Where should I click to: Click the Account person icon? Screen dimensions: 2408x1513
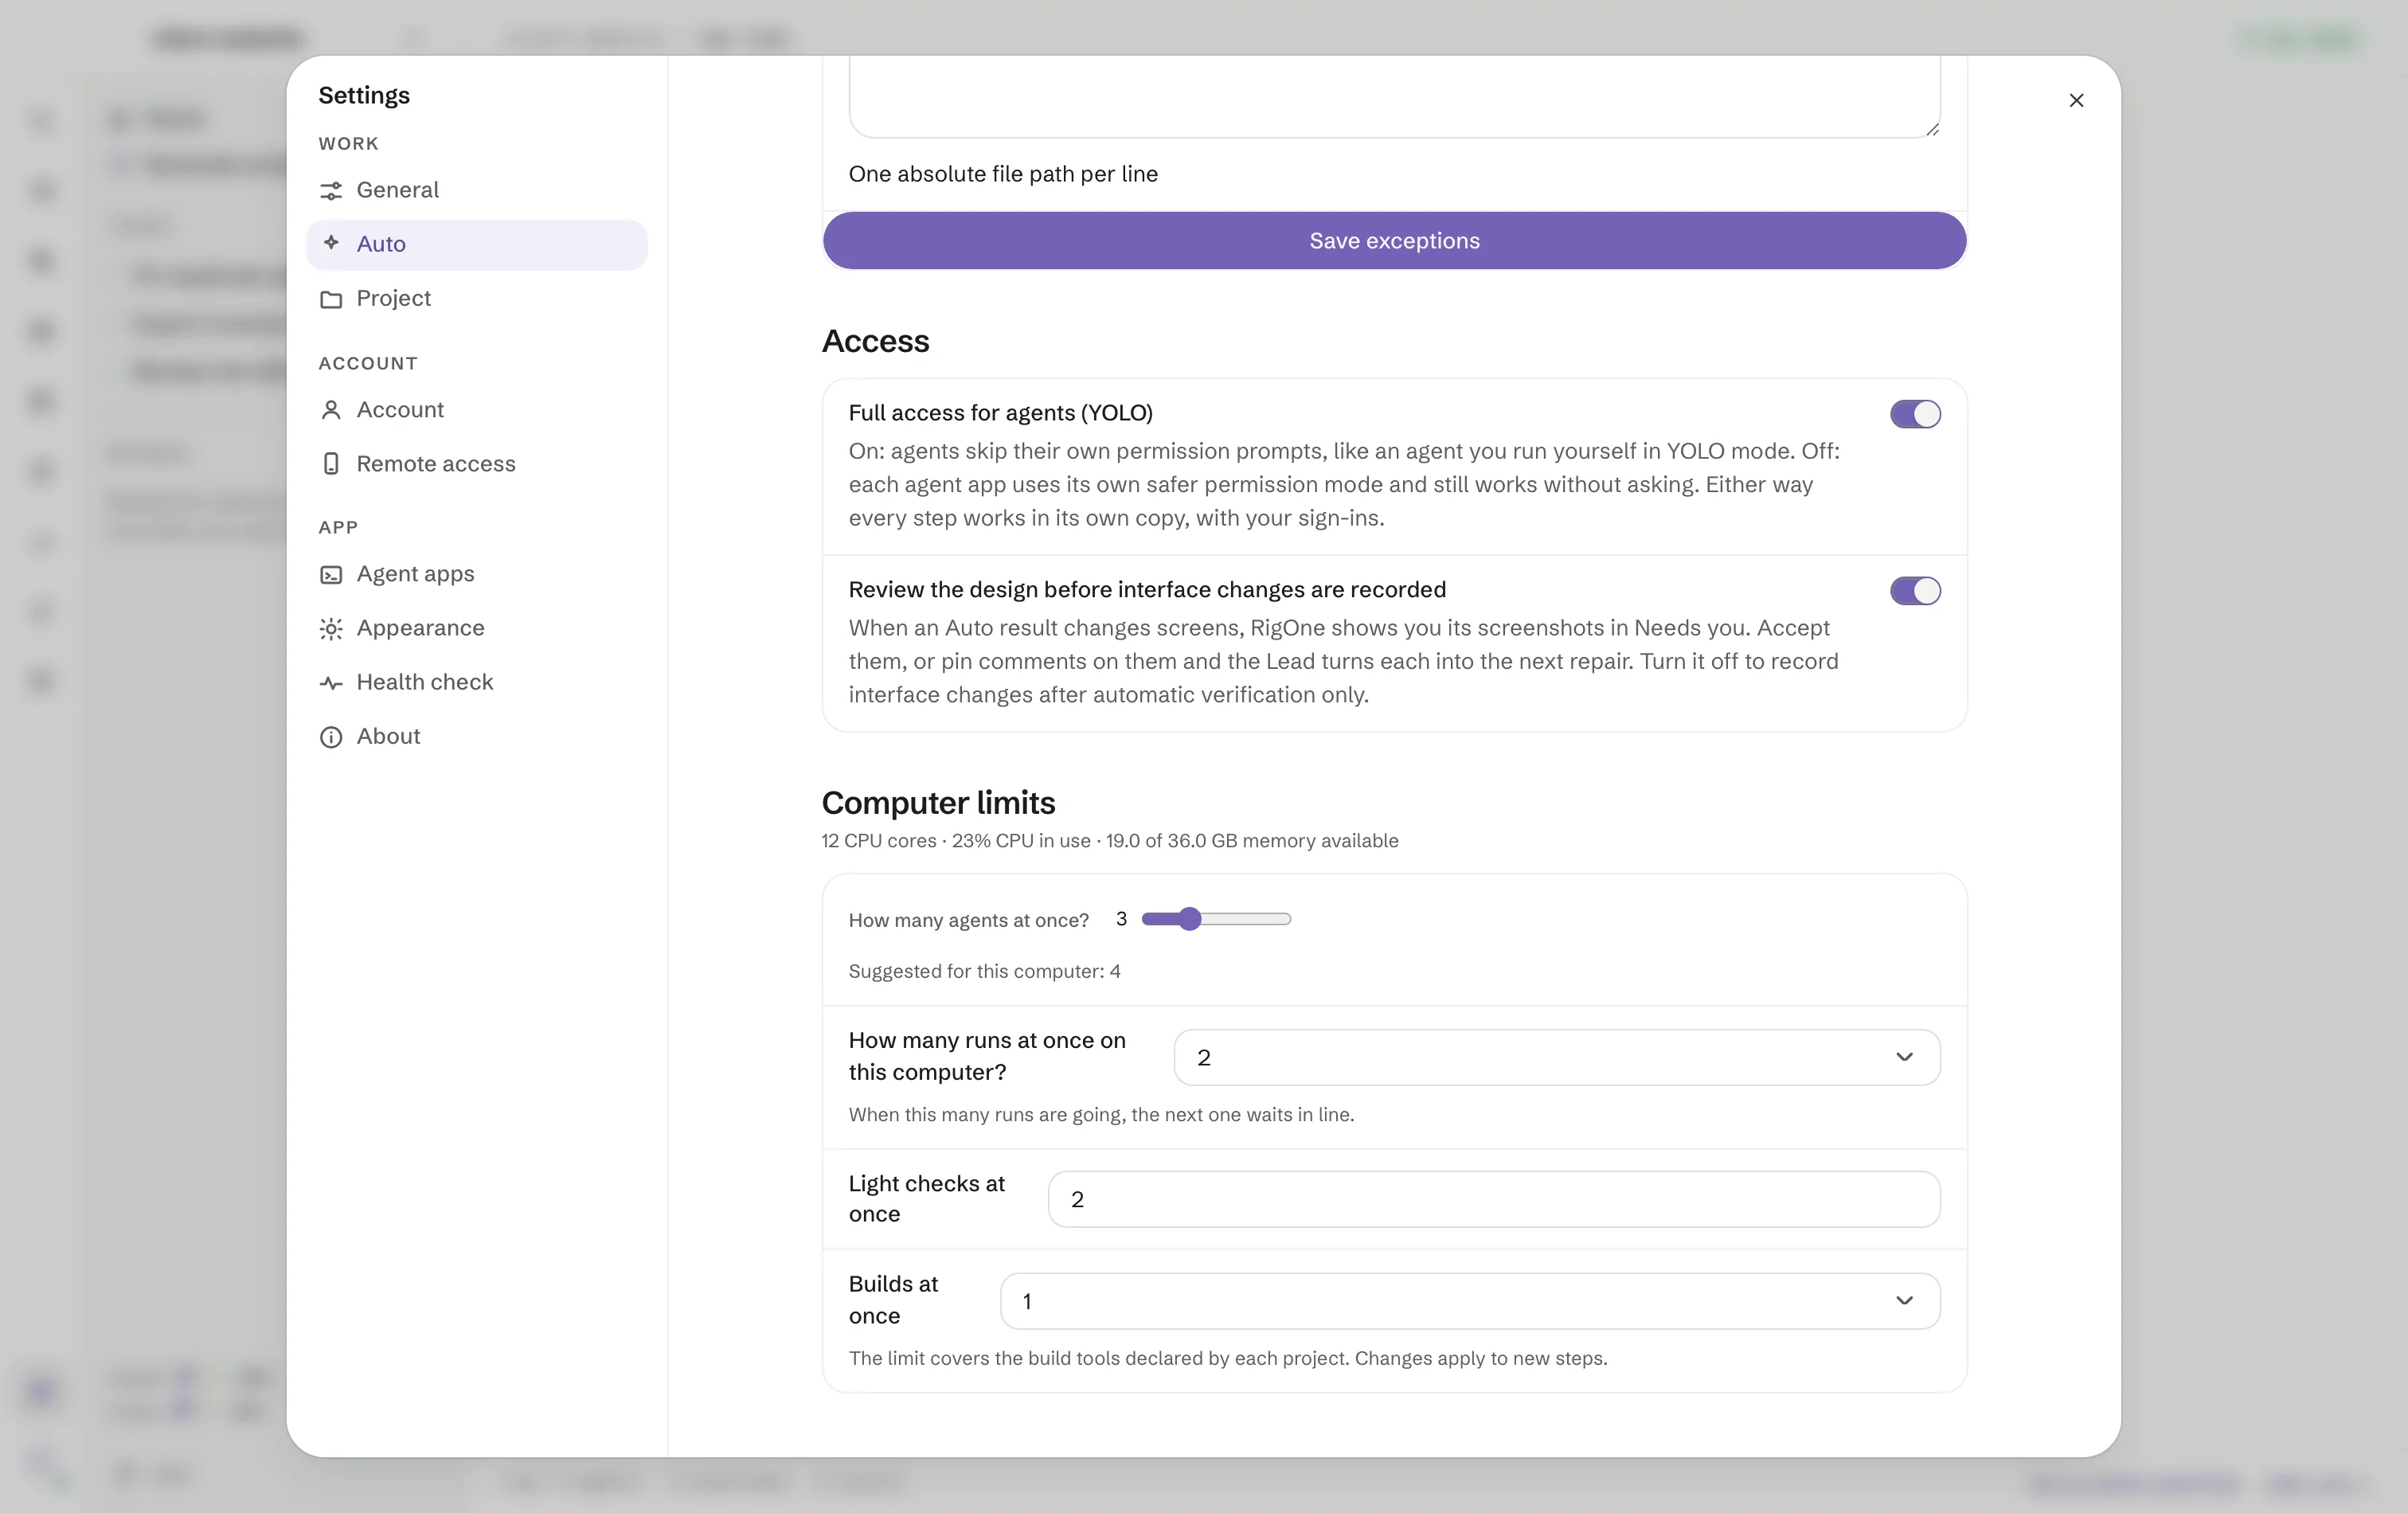click(x=331, y=410)
